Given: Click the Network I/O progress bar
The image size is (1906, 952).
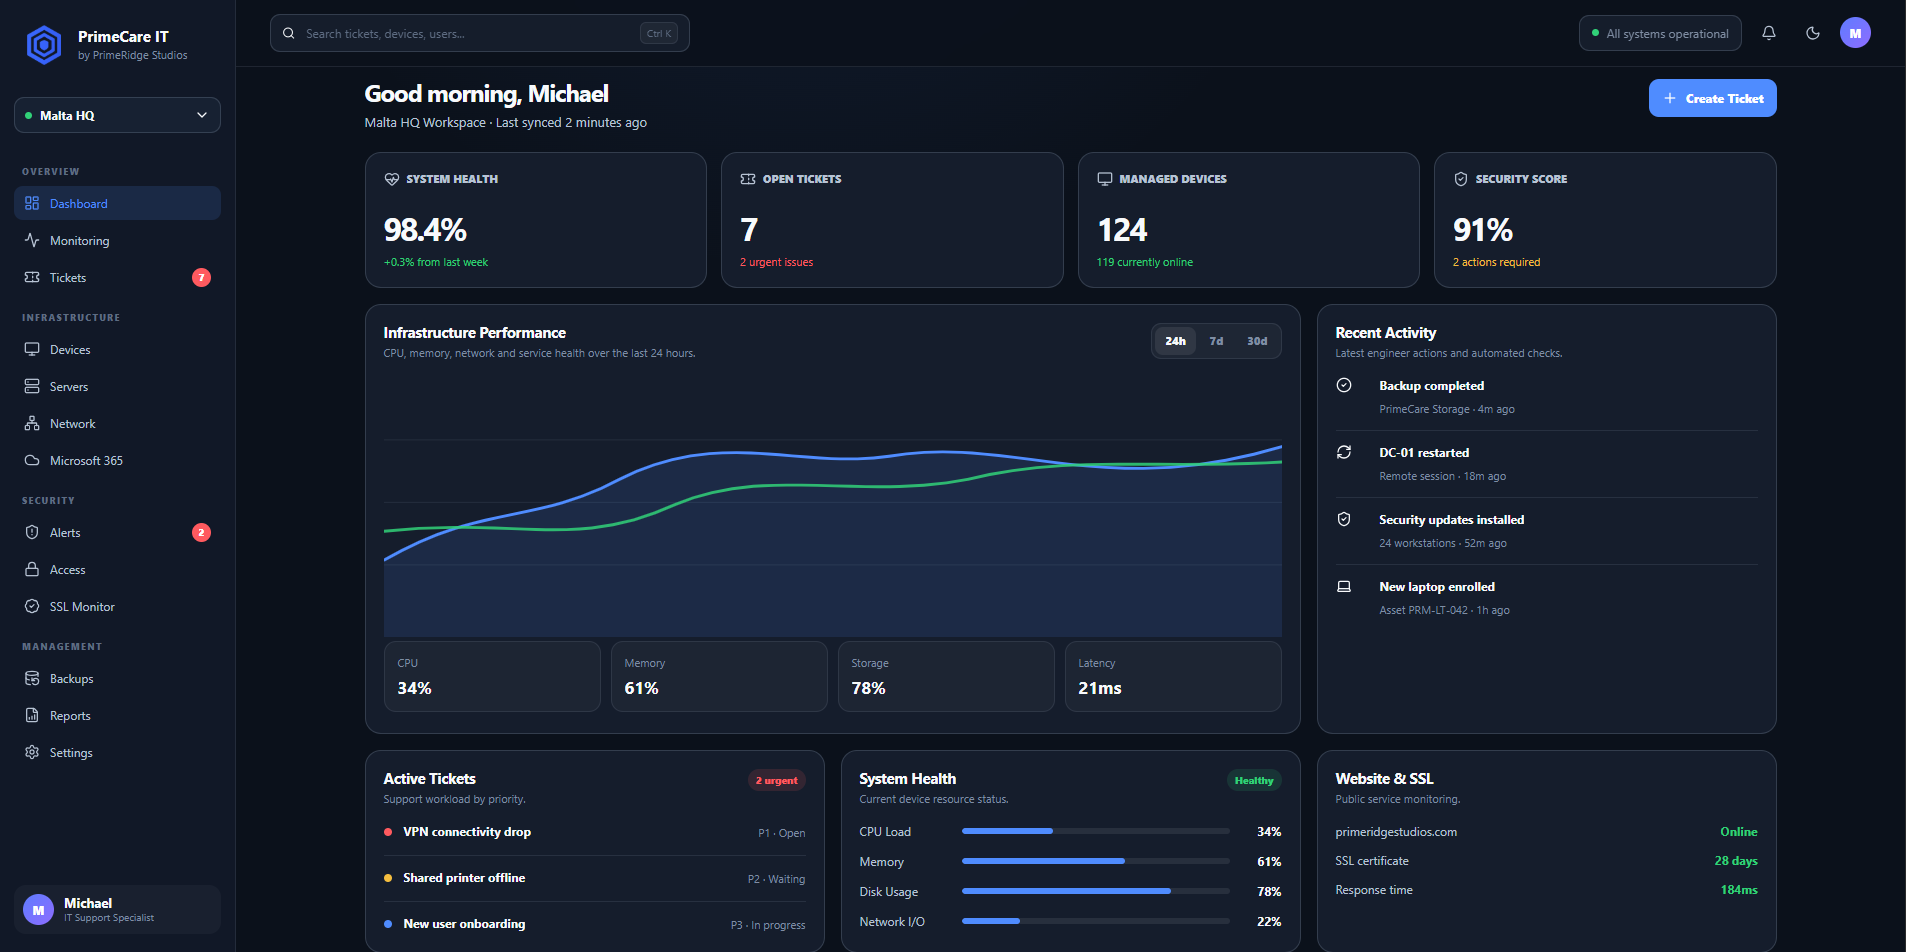Looking at the screenshot, I should (1096, 921).
